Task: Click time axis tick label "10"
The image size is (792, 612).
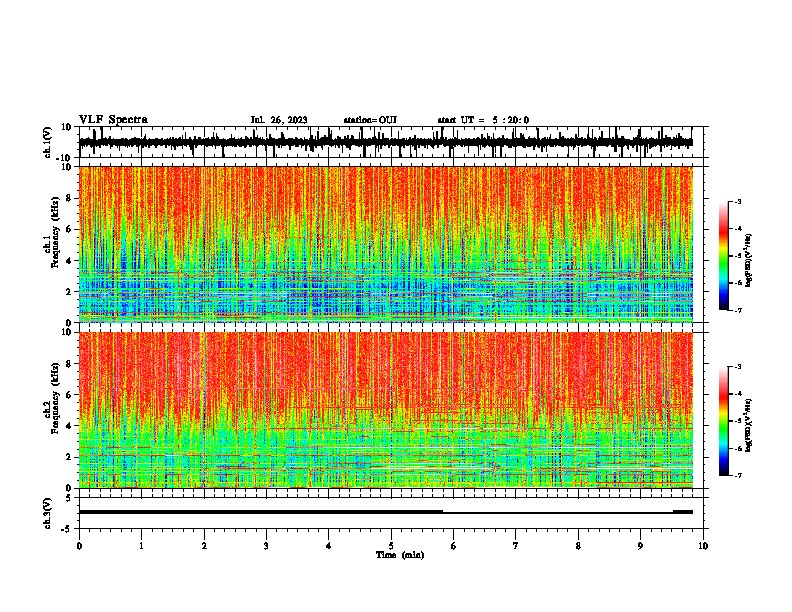Action: pos(703,546)
